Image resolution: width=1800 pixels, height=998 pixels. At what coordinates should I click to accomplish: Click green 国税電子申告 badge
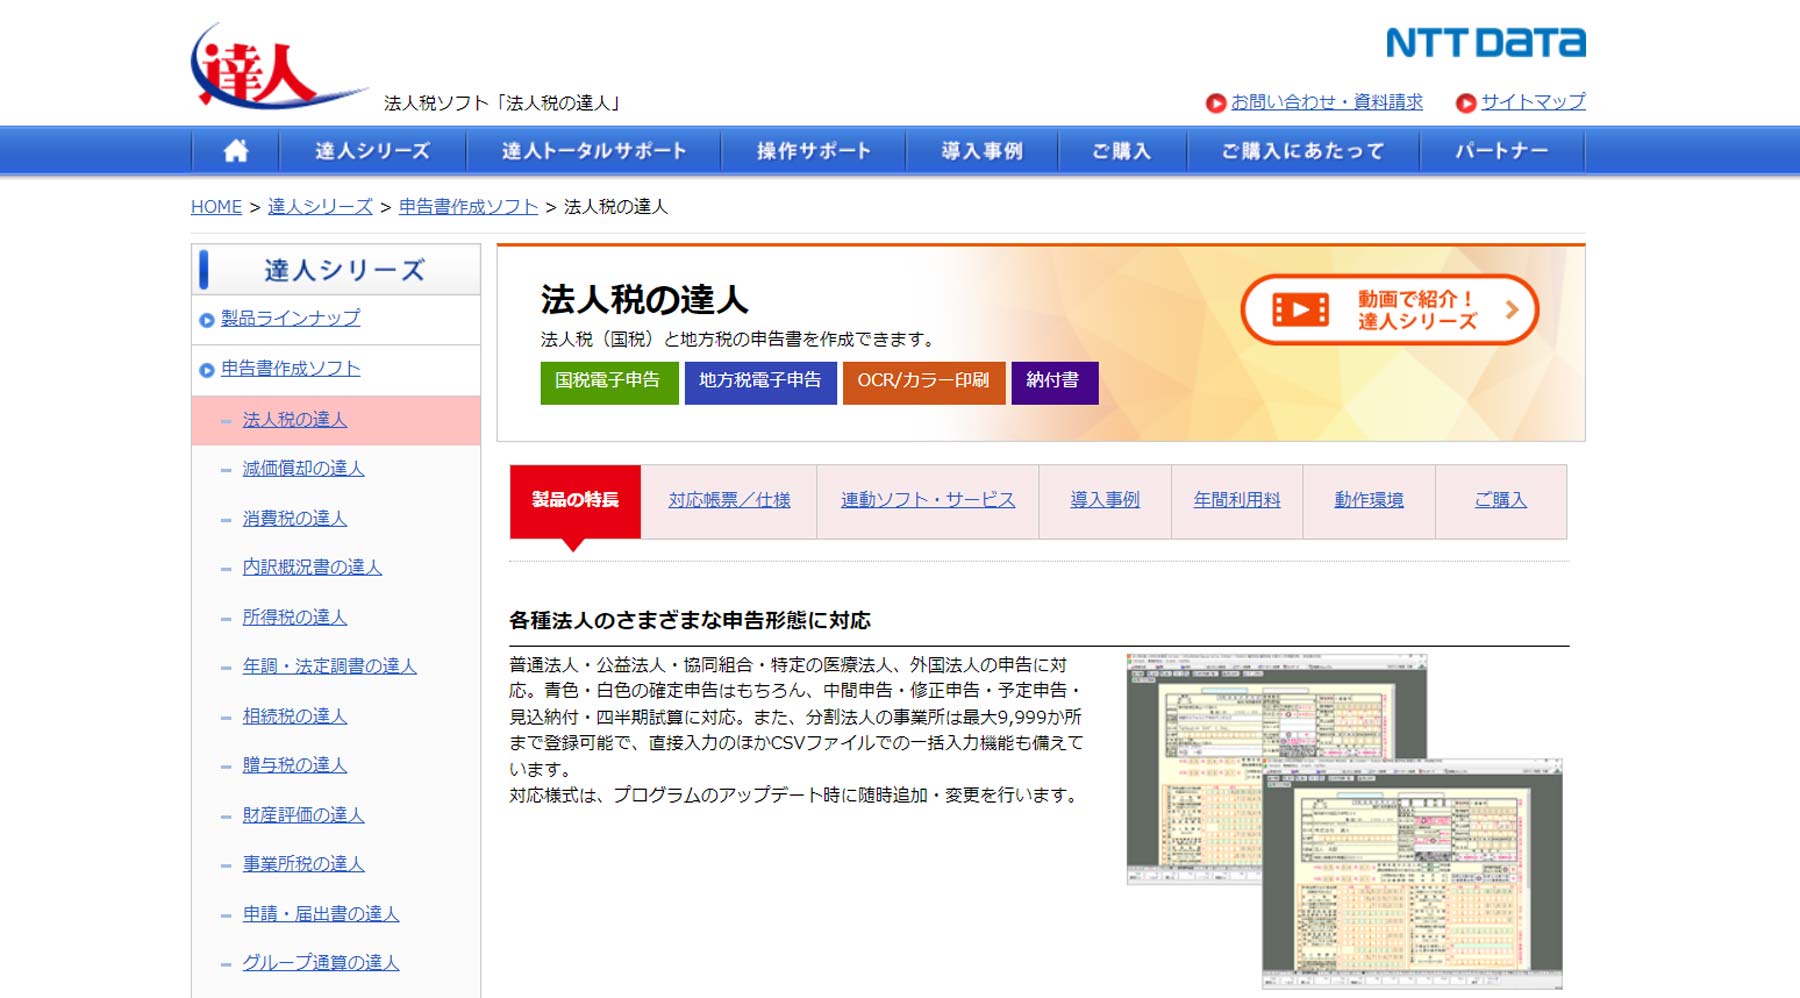click(x=609, y=383)
